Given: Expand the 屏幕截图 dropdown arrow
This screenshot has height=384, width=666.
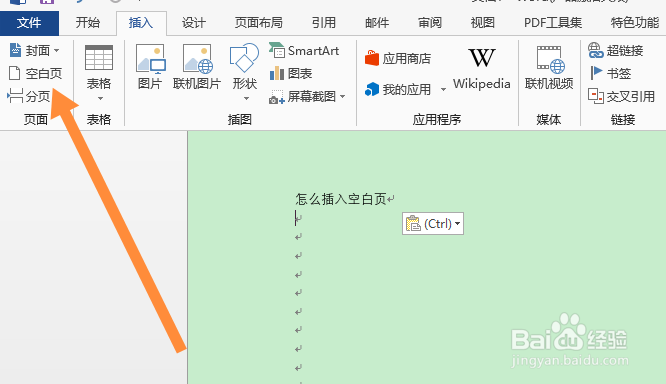Looking at the screenshot, I should 343,96.
